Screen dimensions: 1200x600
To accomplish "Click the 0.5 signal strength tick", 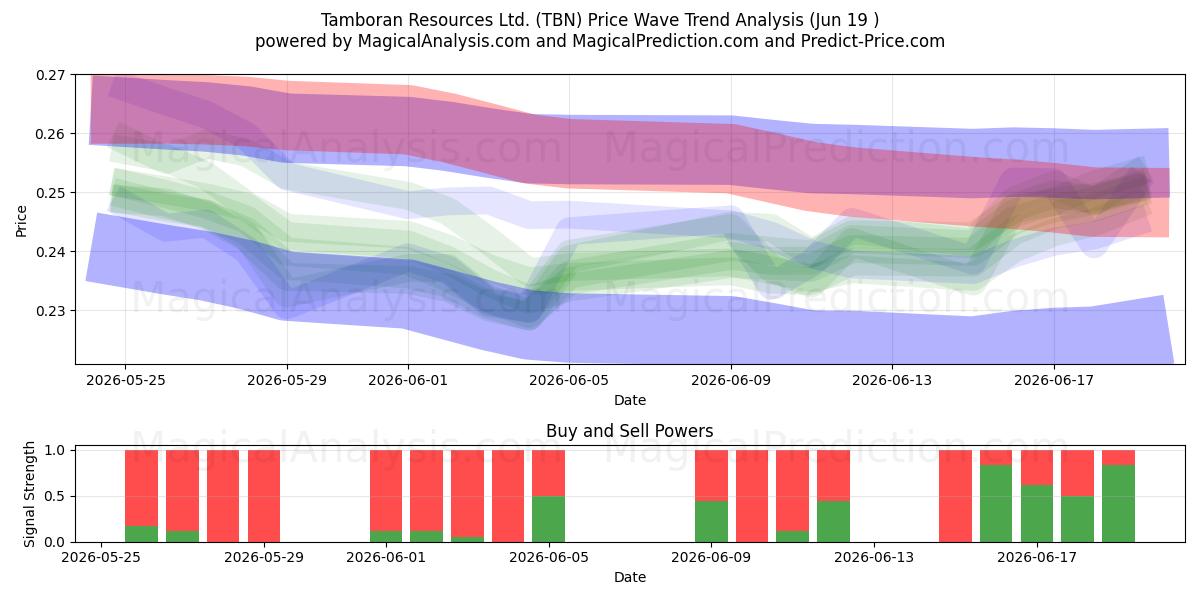I will [55, 496].
